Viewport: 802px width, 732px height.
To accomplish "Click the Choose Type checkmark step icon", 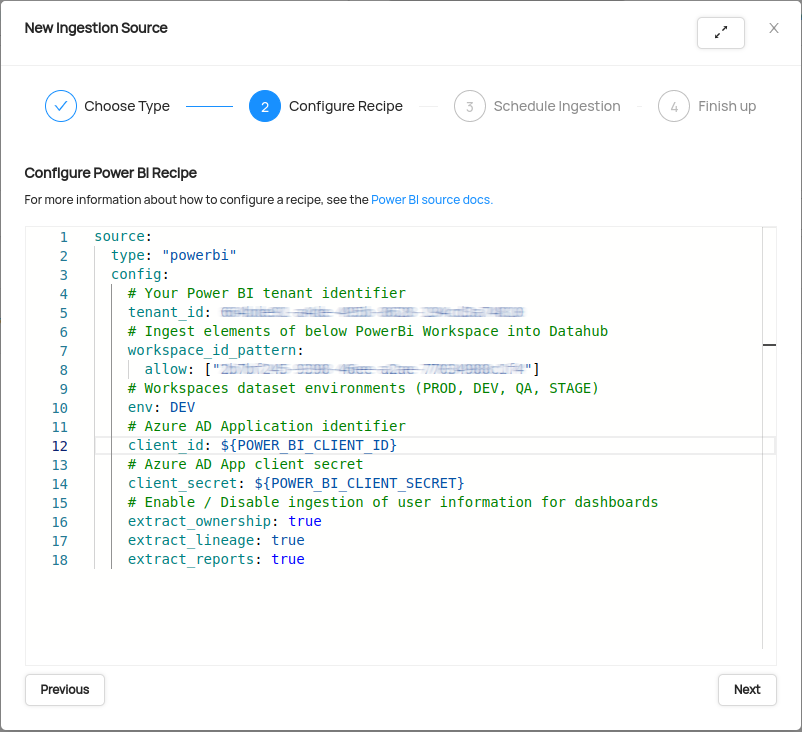I will [x=61, y=106].
